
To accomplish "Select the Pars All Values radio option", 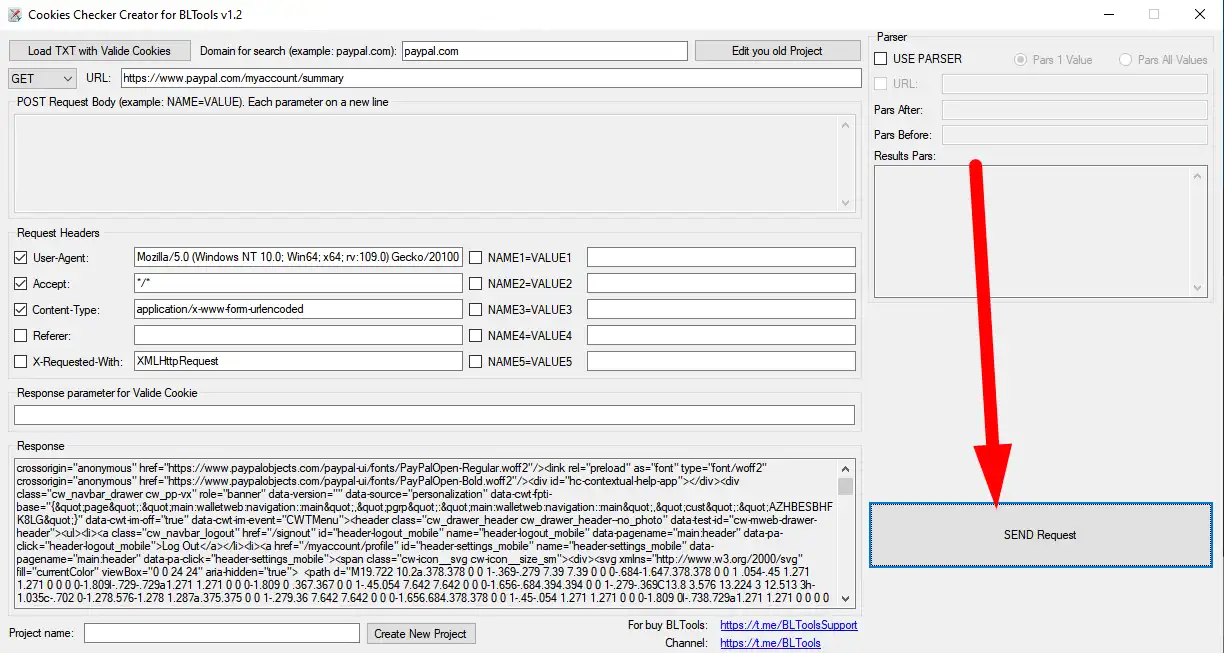I will point(1126,60).
